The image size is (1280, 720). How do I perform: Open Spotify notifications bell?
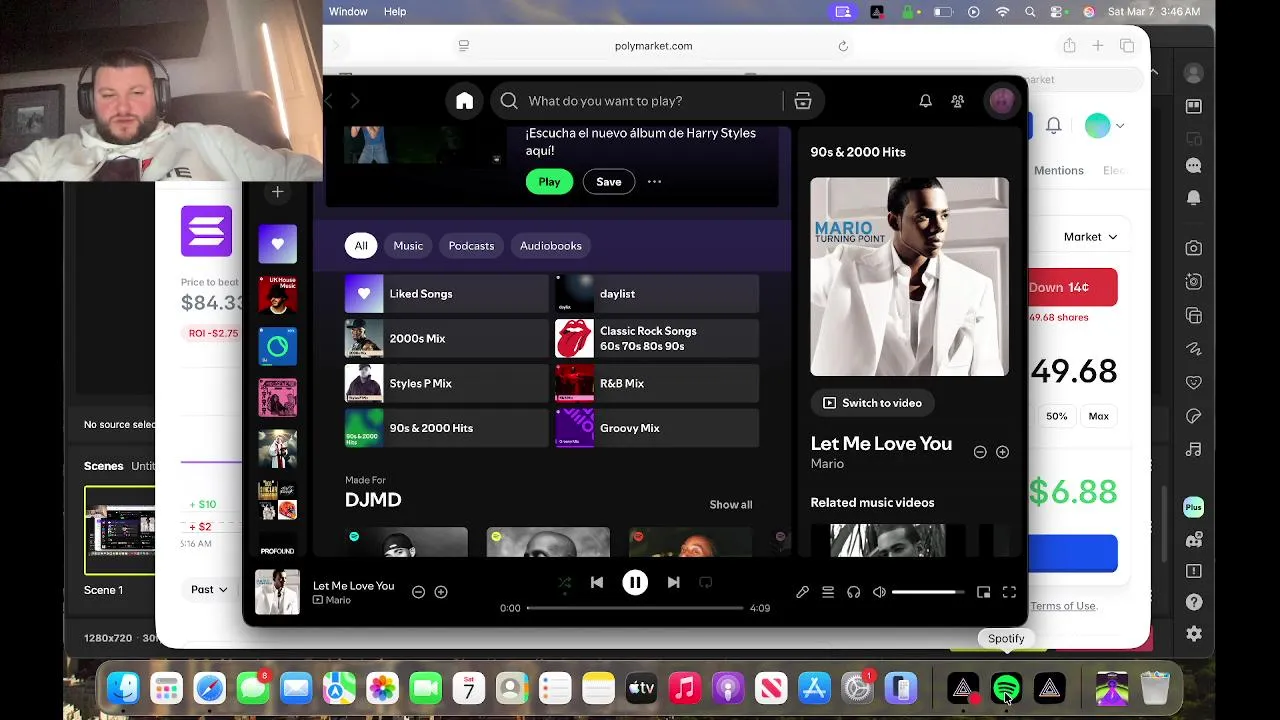[925, 101]
